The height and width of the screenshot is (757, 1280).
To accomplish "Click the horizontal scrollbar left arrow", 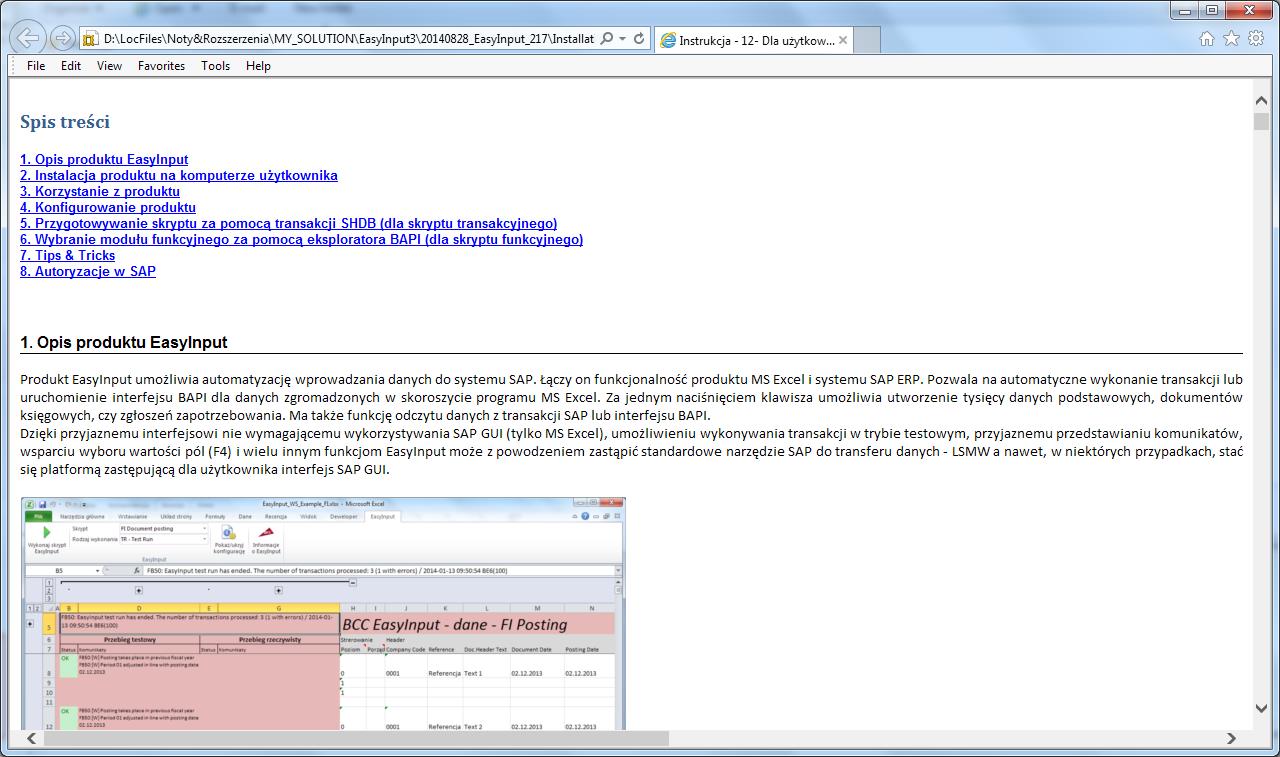I will 32,738.
